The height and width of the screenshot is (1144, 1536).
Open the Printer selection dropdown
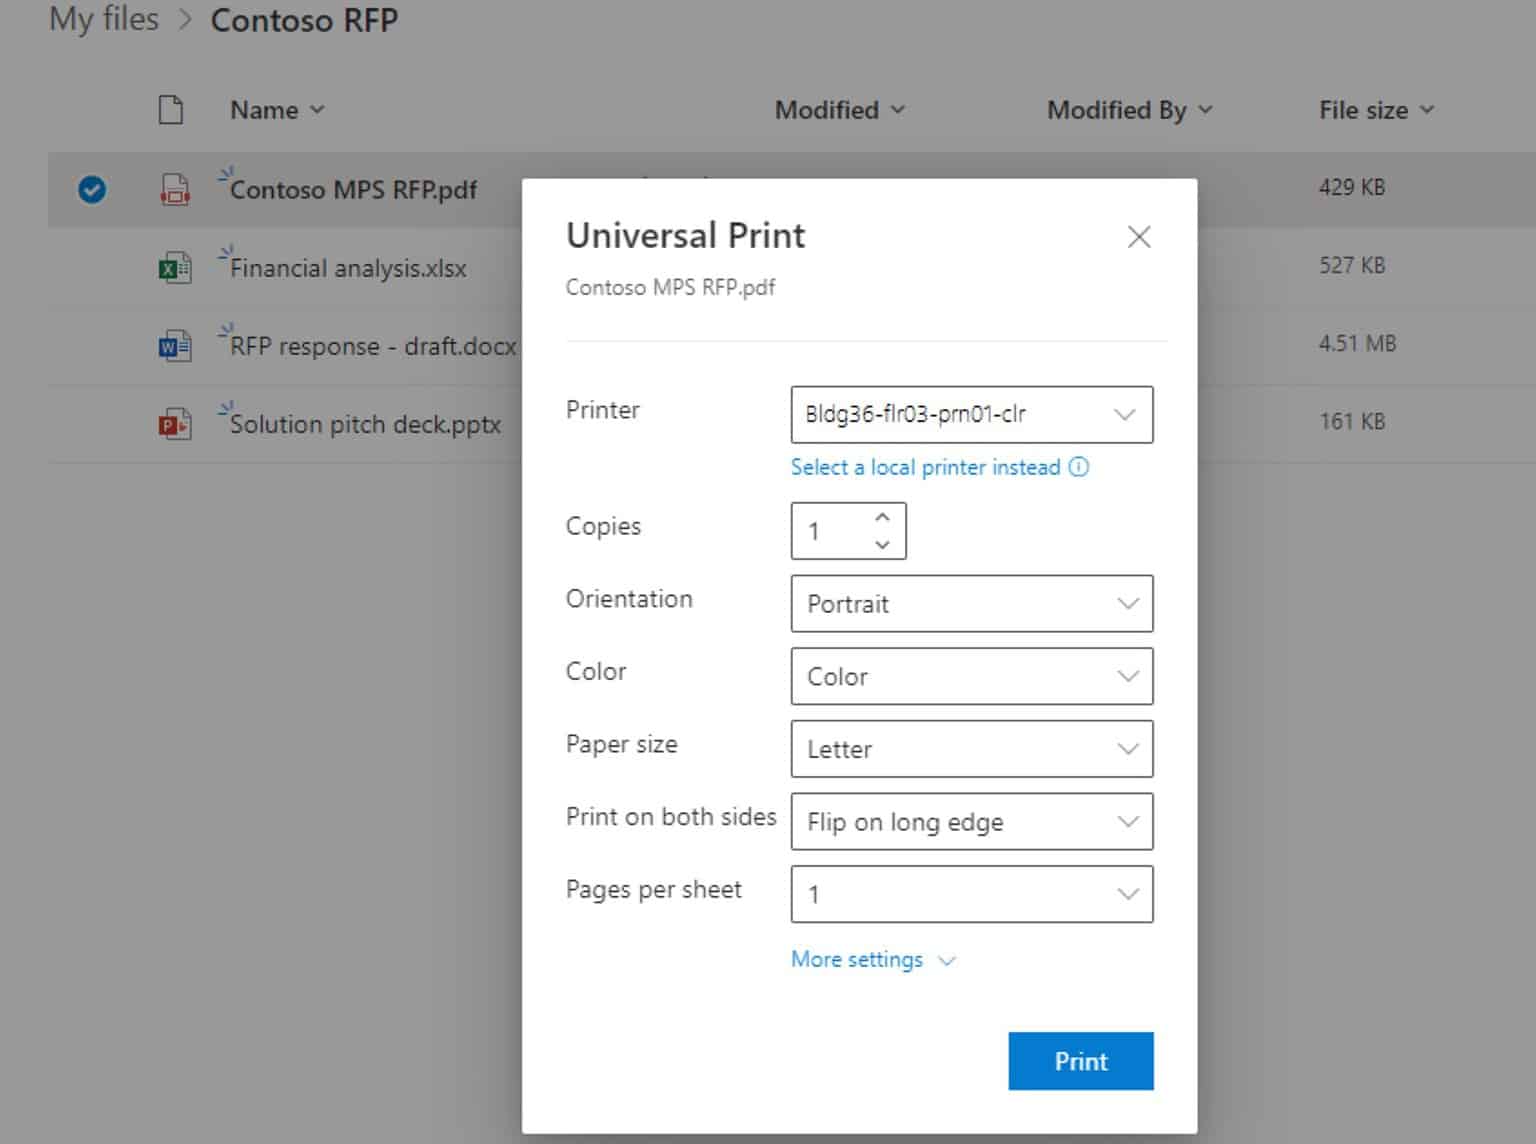click(1126, 414)
